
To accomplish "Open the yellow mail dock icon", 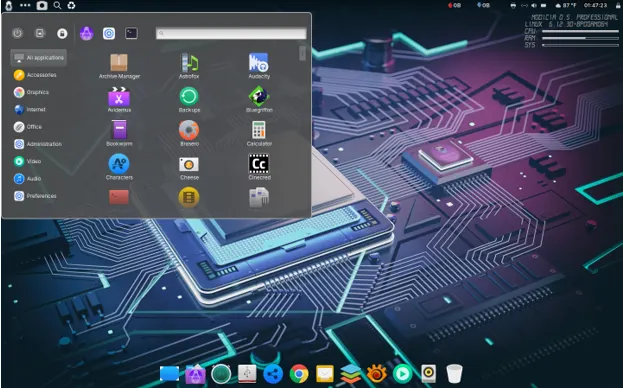I will click(325, 374).
